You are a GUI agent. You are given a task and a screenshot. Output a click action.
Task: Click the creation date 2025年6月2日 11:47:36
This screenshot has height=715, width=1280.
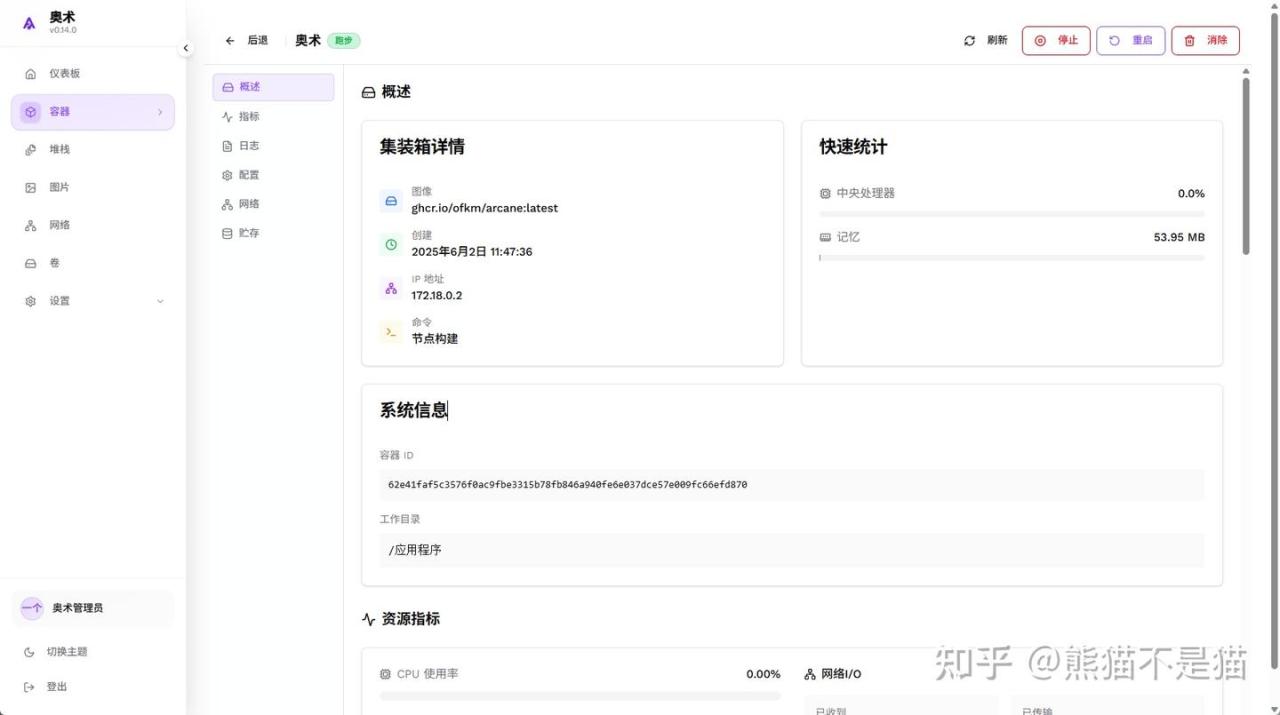click(472, 252)
